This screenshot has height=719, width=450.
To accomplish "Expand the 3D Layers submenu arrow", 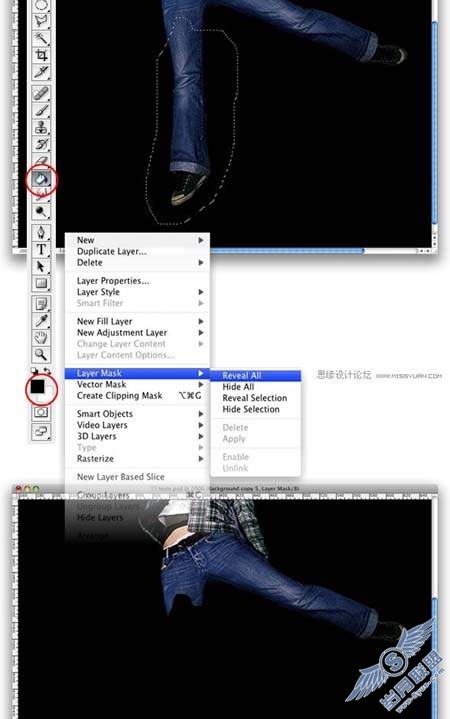I will point(201,436).
